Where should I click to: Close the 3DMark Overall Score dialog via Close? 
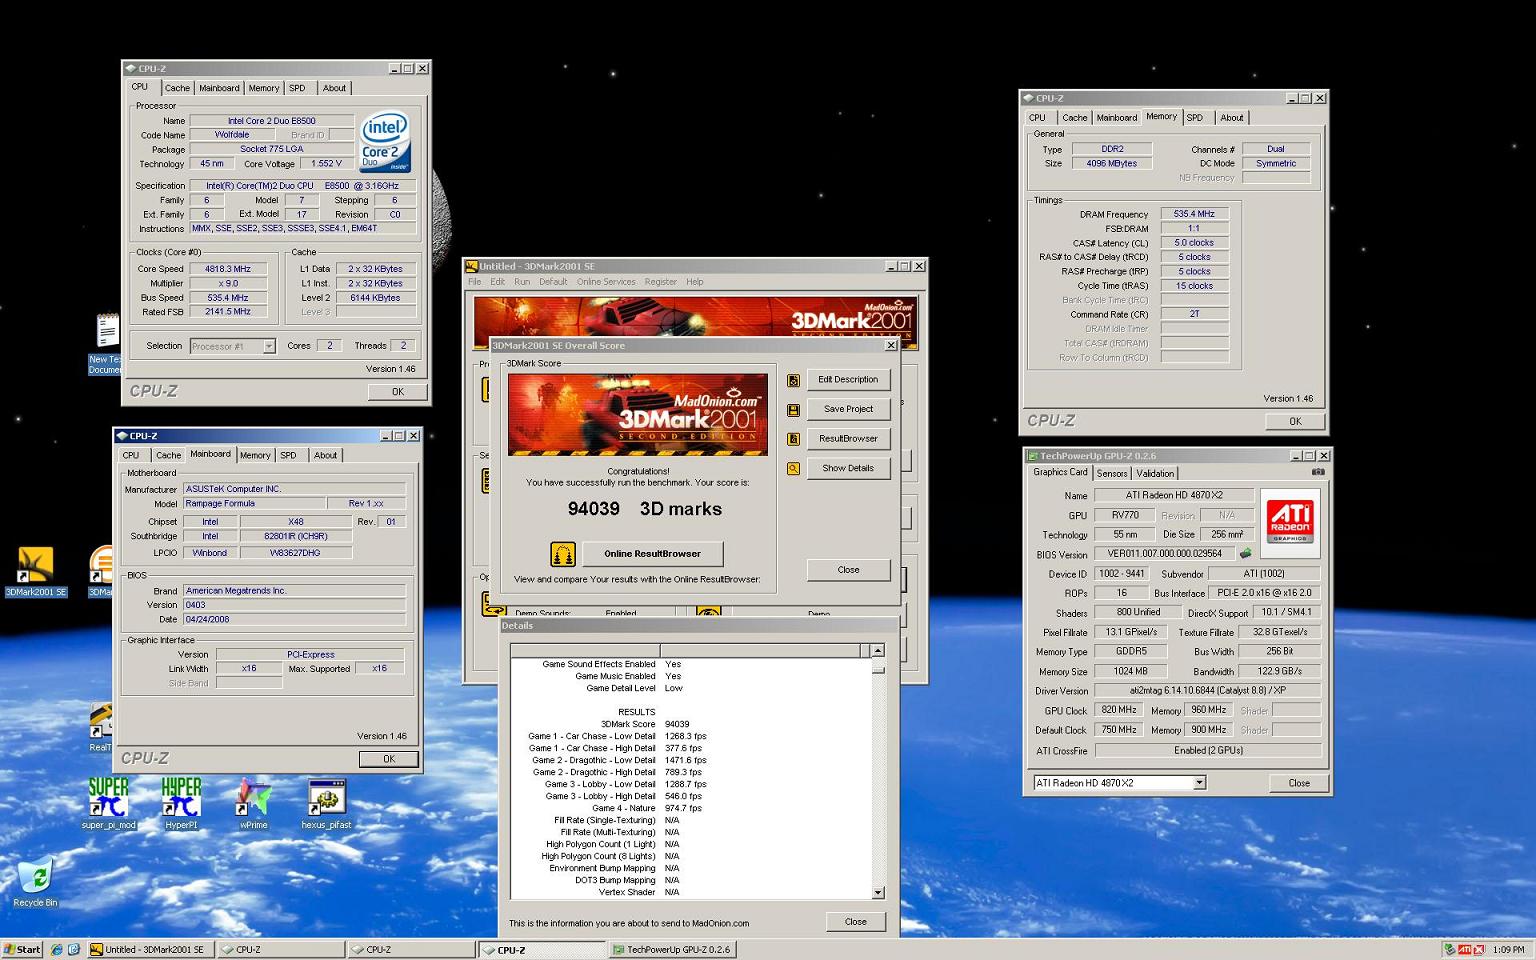tap(848, 570)
